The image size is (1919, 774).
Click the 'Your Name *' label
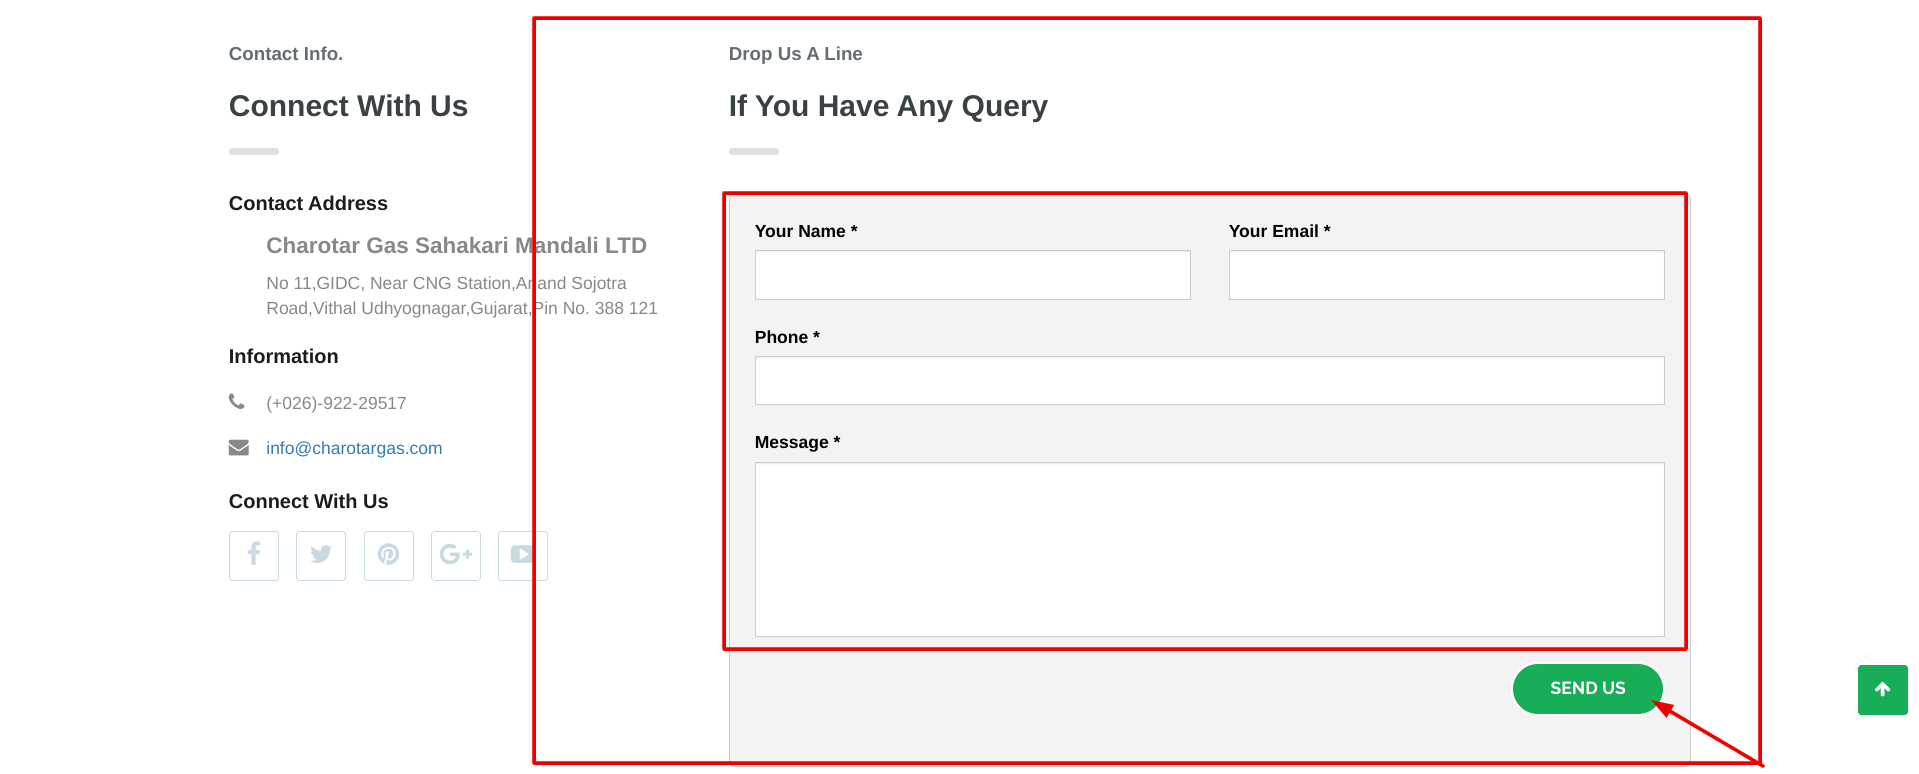click(x=806, y=231)
